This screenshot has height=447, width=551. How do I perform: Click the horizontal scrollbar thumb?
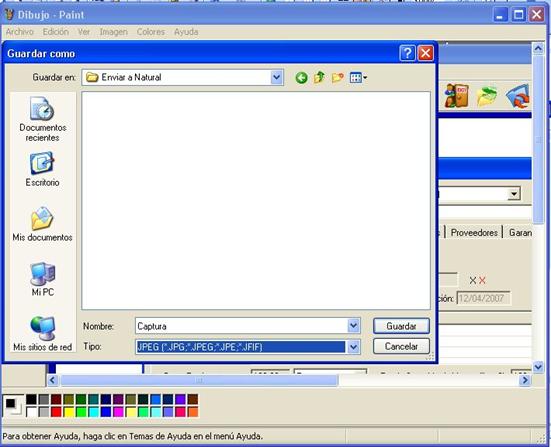(x=199, y=380)
